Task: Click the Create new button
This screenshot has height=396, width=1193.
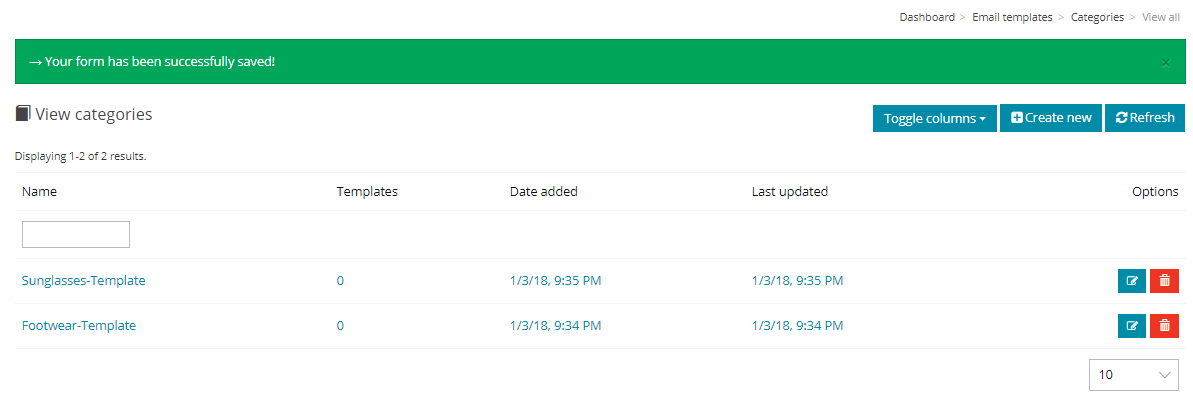Action: [x=1051, y=118]
